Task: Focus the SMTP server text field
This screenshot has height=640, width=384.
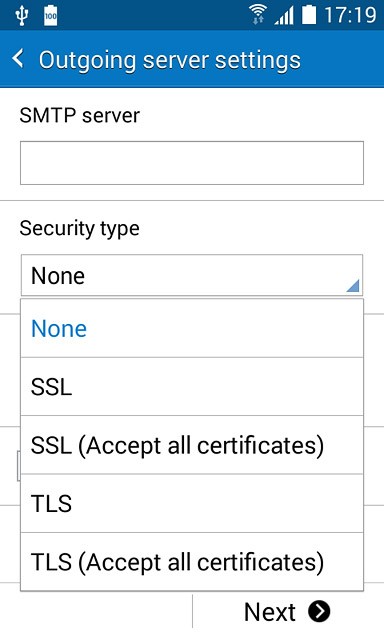Action: click(192, 163)
